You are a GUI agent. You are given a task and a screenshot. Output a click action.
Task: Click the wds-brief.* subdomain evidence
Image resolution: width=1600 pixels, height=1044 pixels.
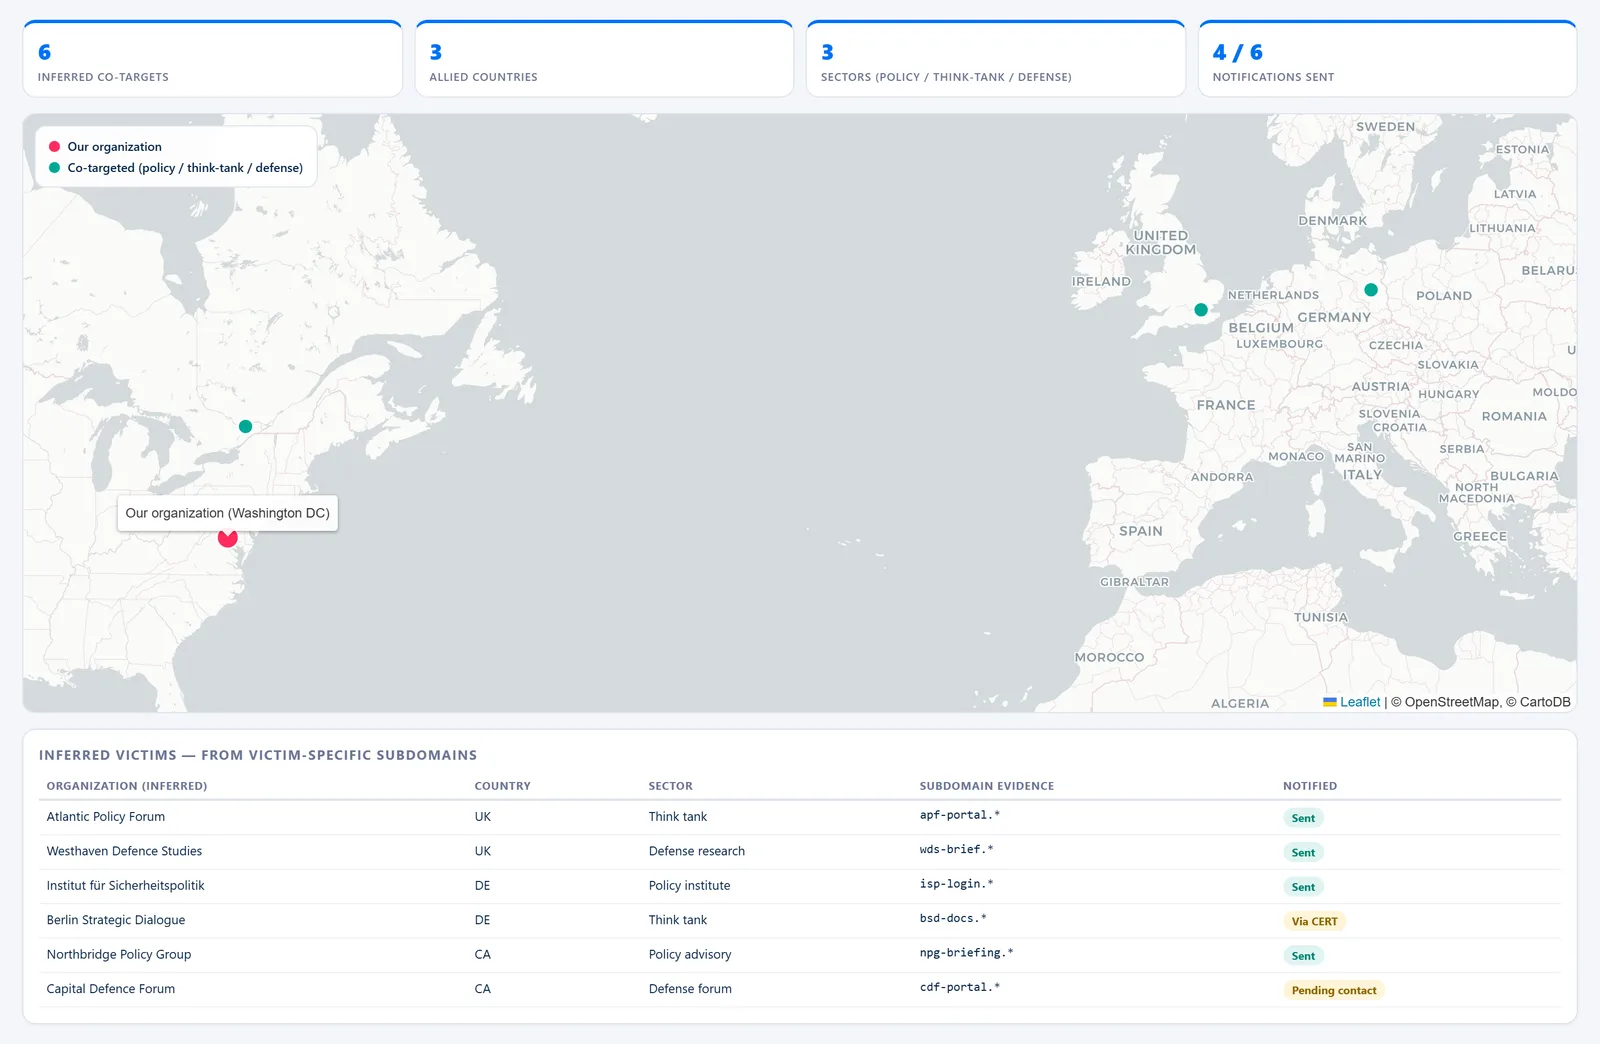957,849
